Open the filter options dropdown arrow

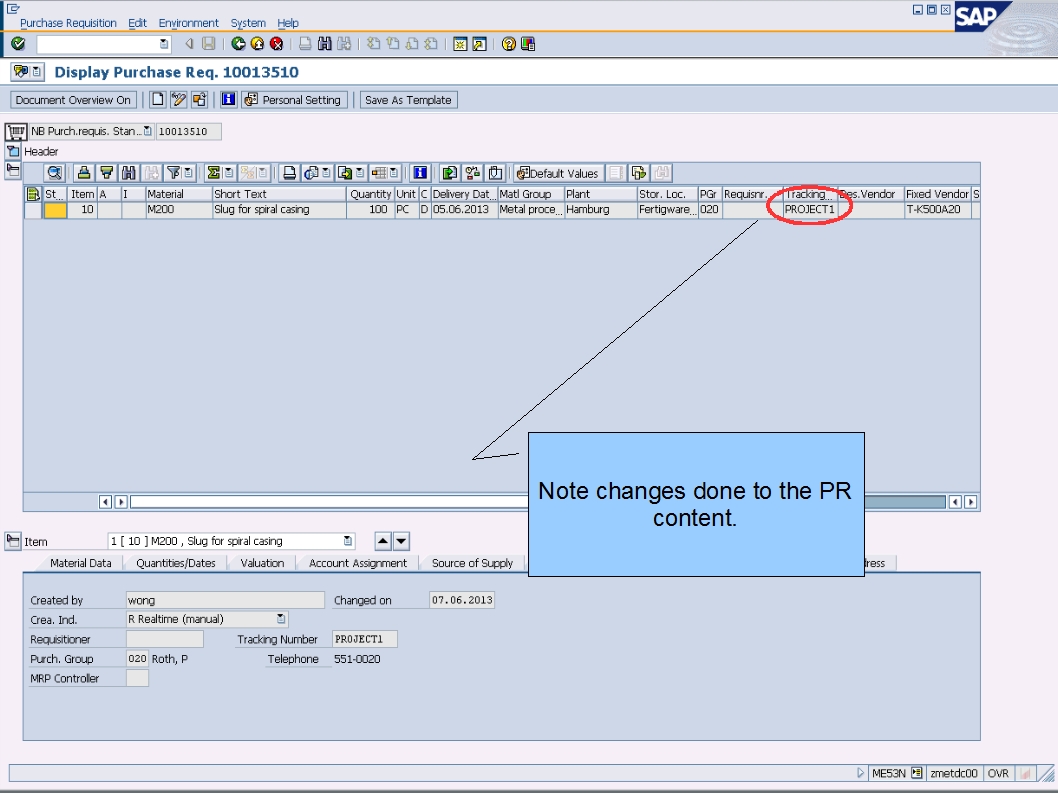pos(188,173)
